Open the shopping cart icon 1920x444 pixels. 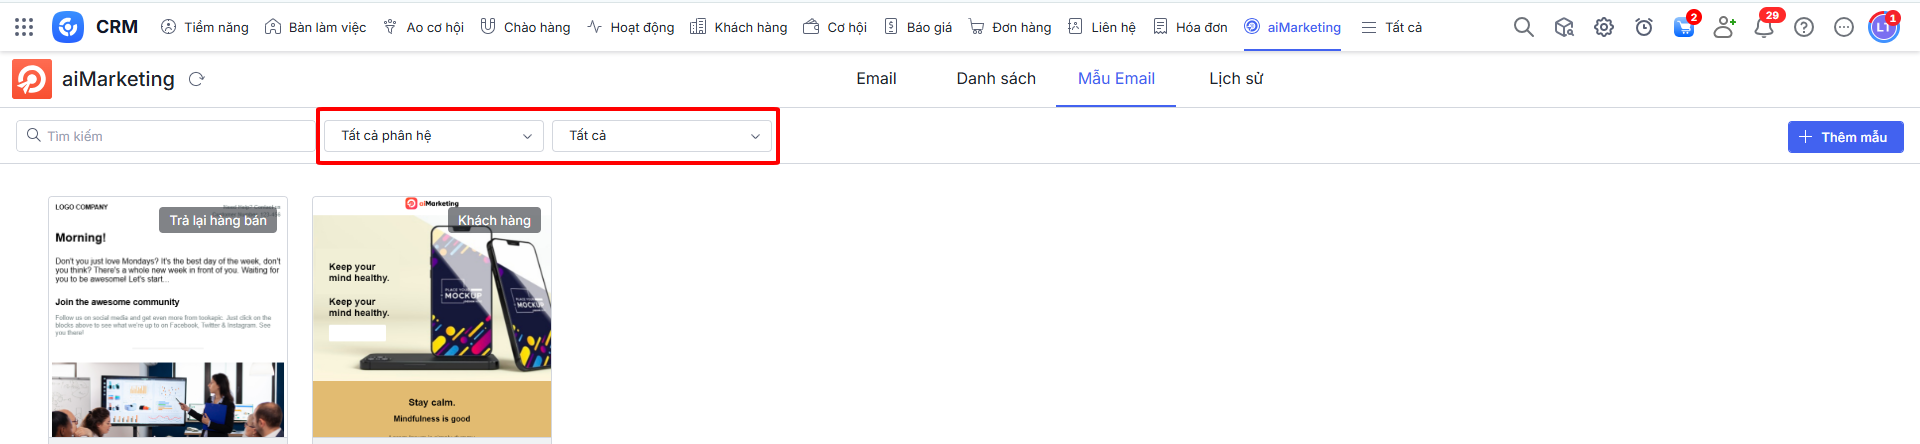pyautogui.click(x=1684, y=27)
